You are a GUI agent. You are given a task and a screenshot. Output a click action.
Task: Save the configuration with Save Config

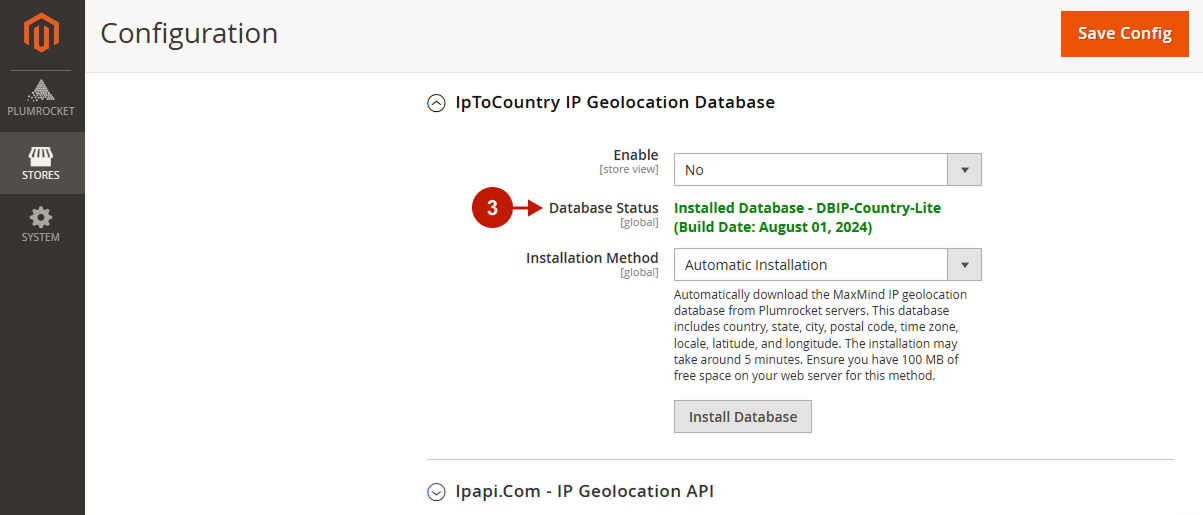tap(1125, 34)
